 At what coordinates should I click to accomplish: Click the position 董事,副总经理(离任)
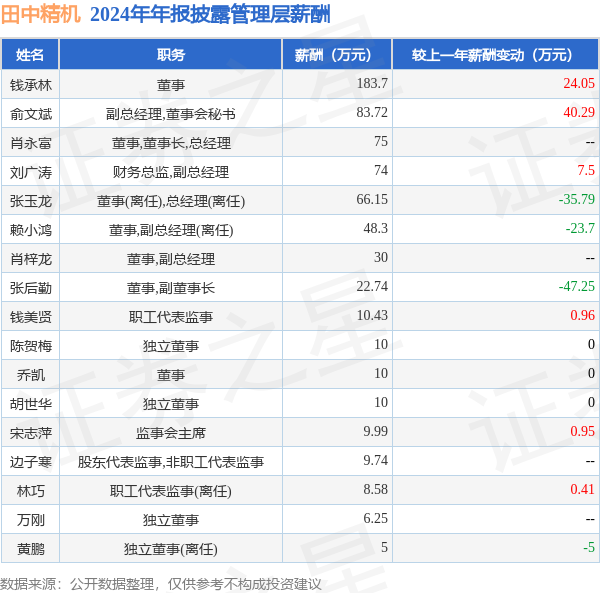pyautogui.click(x=171, y=230)
